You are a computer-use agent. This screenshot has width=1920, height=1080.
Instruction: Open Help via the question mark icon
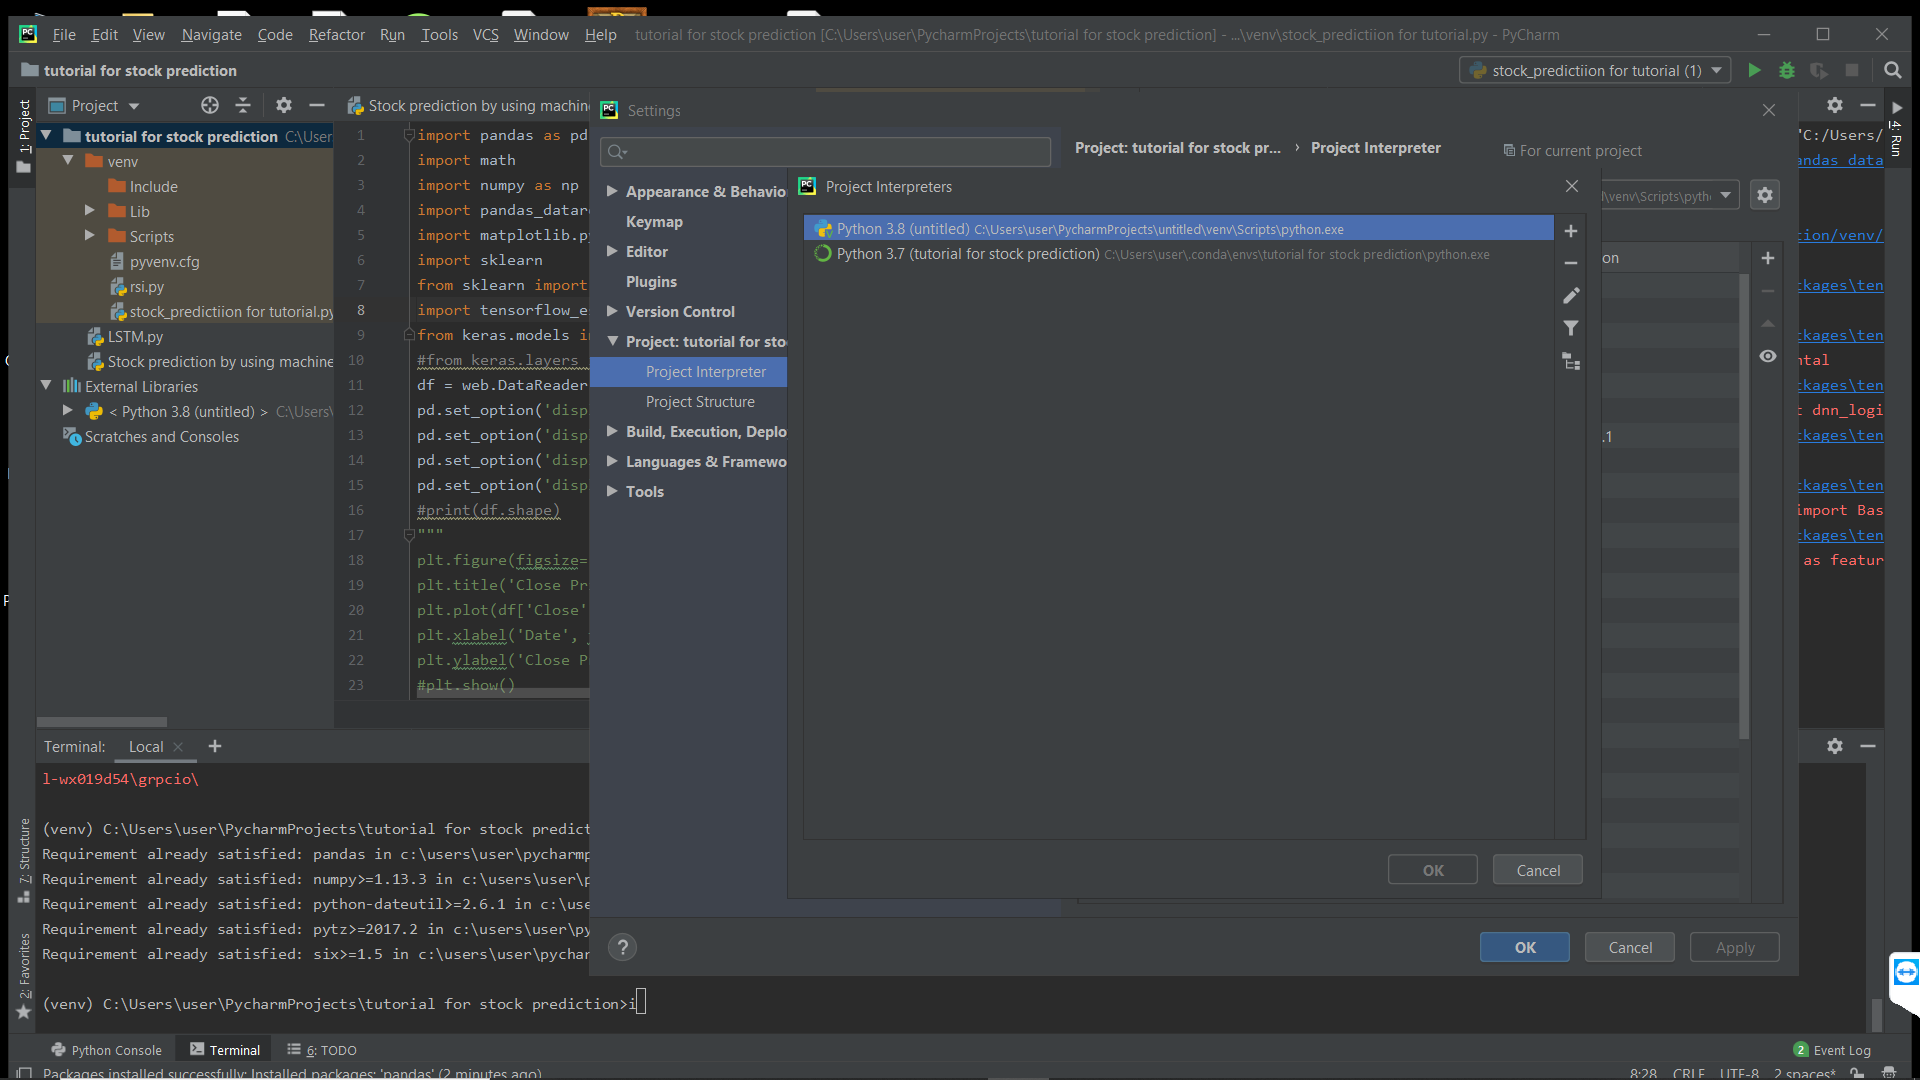[x=622, y=947]
